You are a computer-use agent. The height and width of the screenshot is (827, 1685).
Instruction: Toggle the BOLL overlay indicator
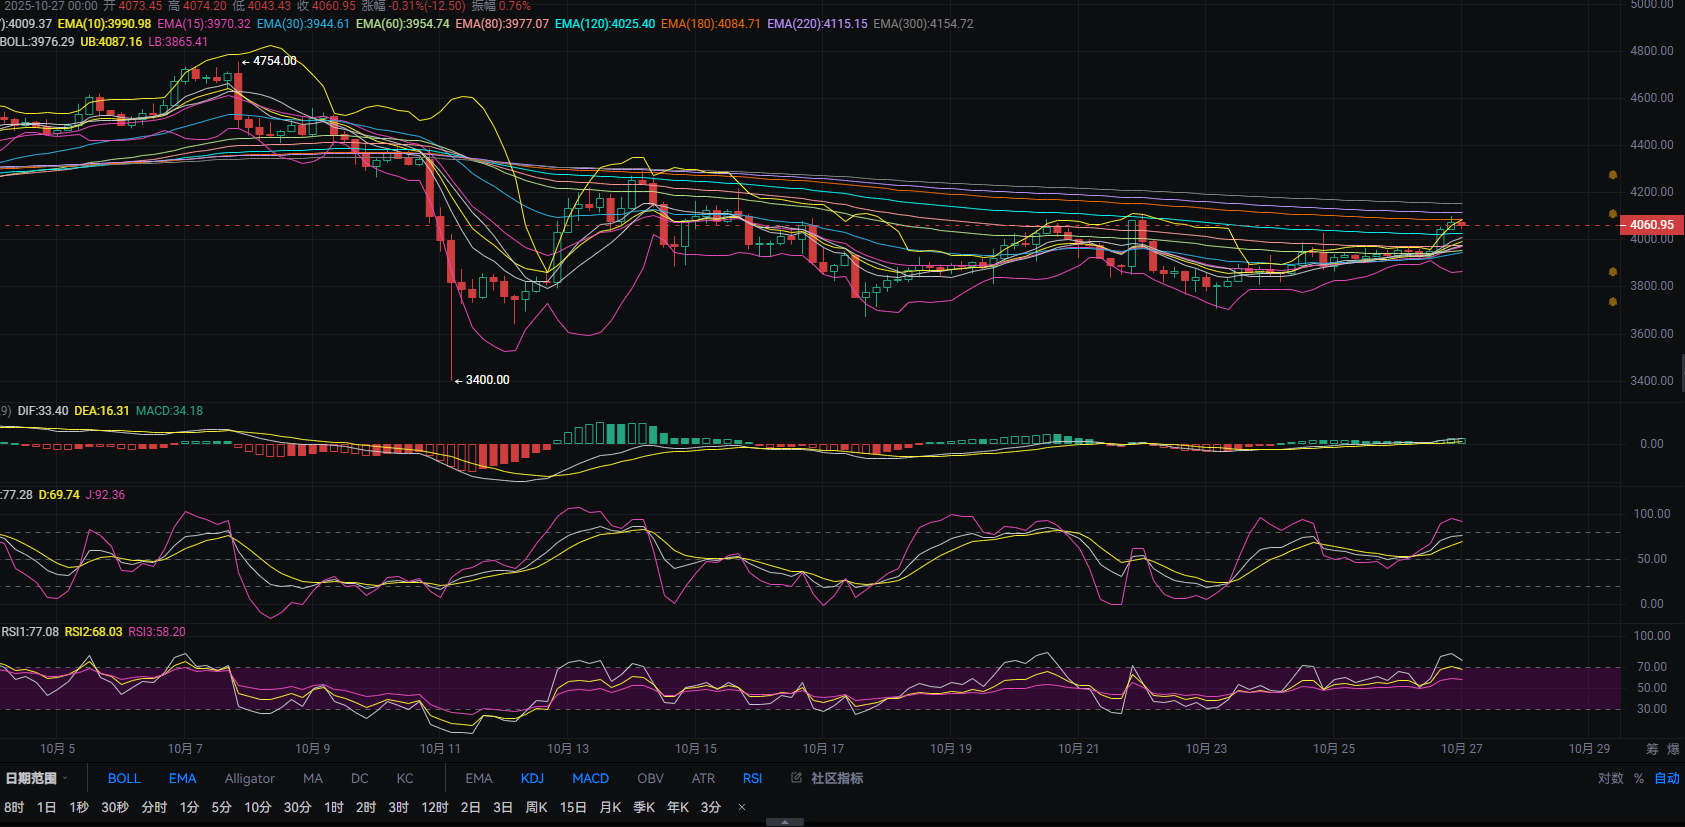tap(124, 778)
